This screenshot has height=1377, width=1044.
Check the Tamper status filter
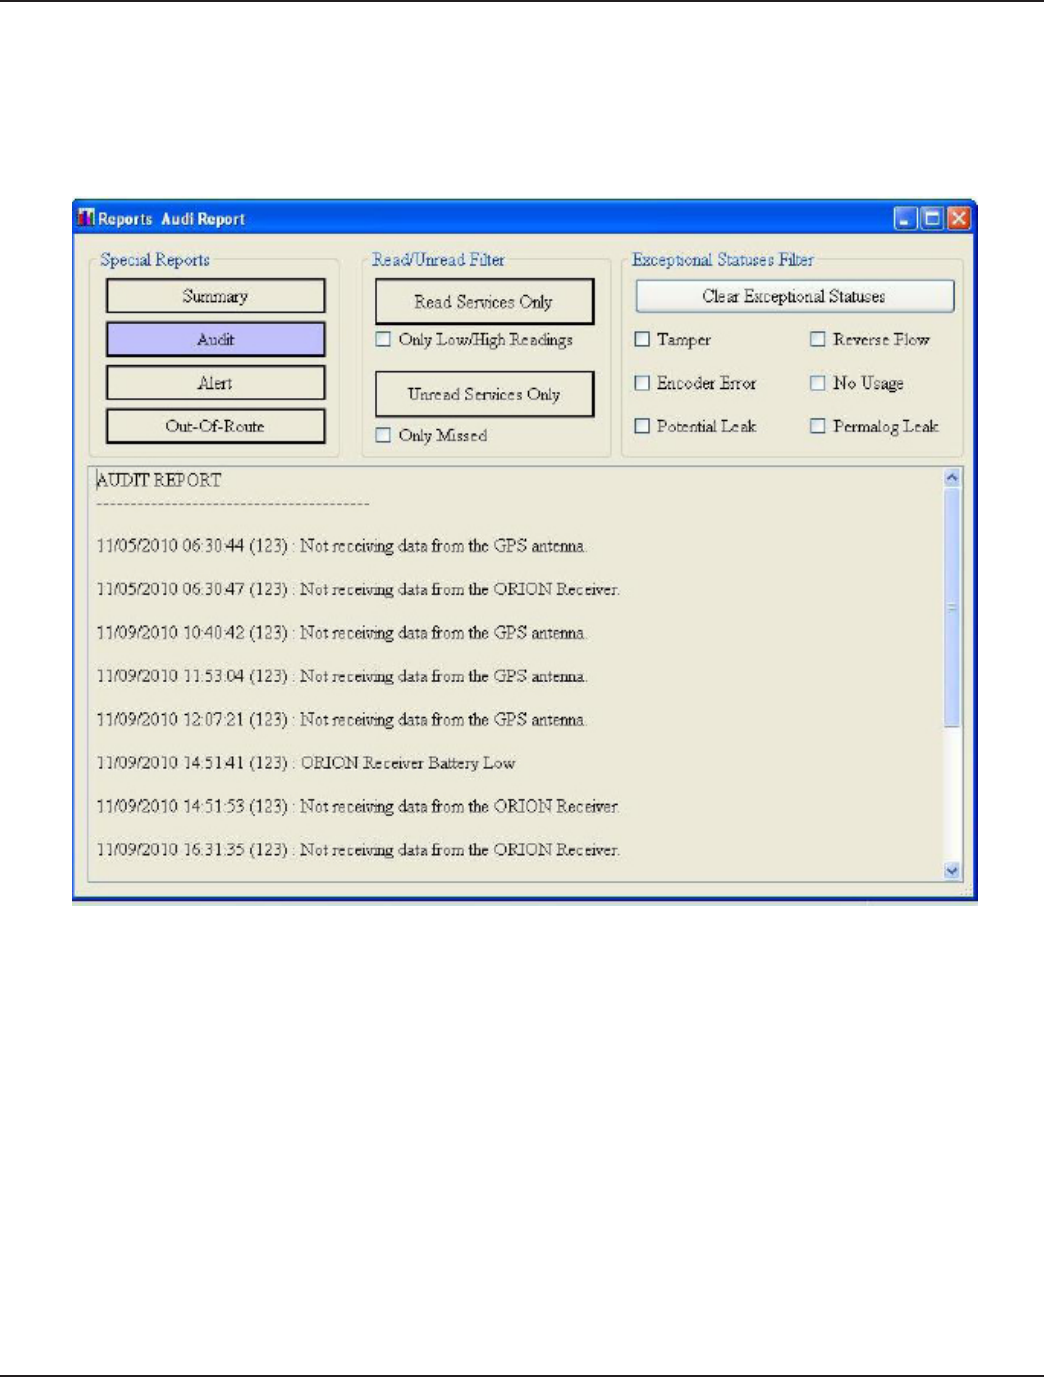tap(642, 340)
